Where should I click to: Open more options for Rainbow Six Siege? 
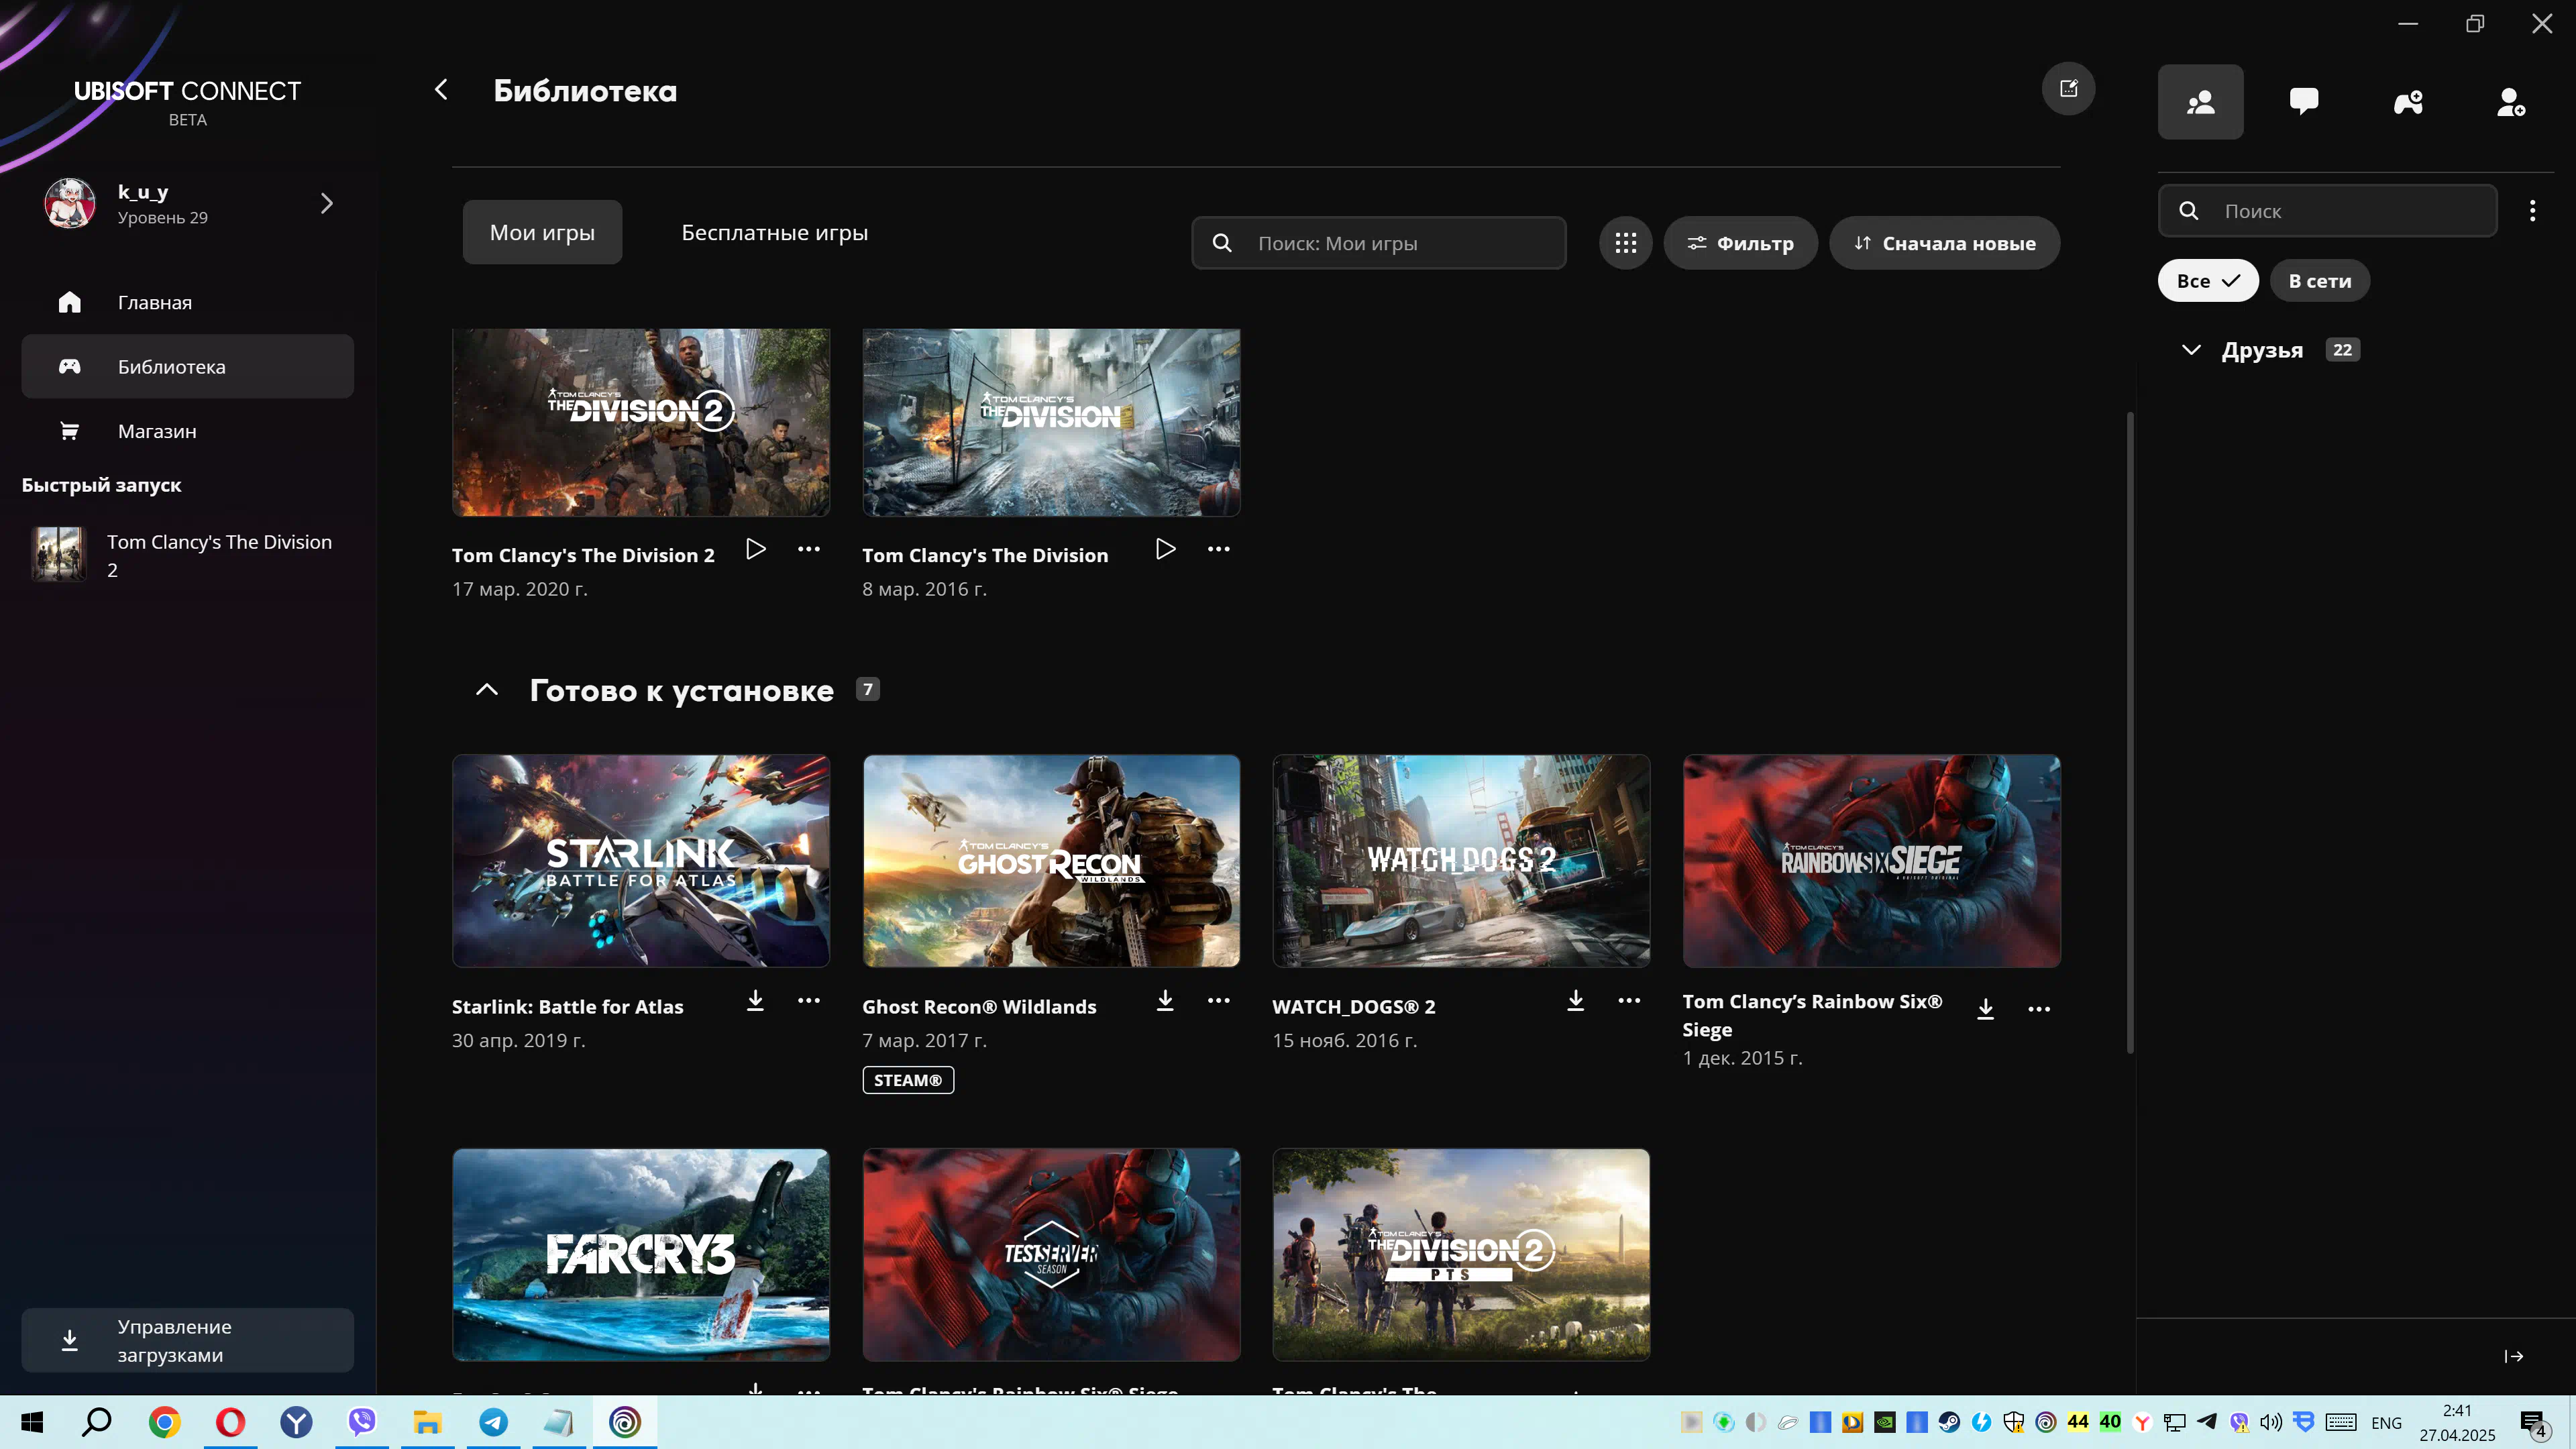2039,1009
